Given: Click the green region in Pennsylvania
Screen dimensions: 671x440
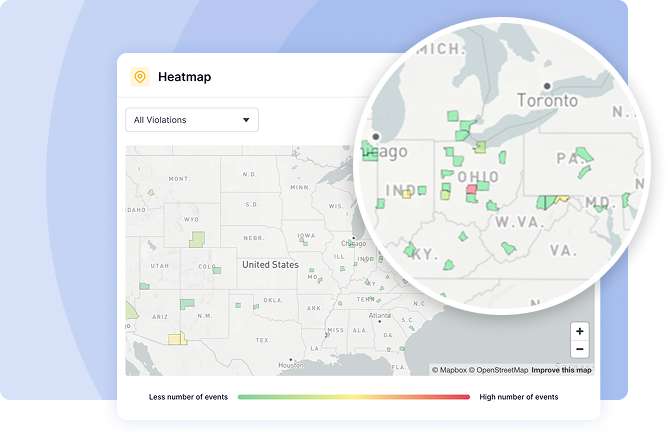Looking at the screenshot, I should pos(584,154).
